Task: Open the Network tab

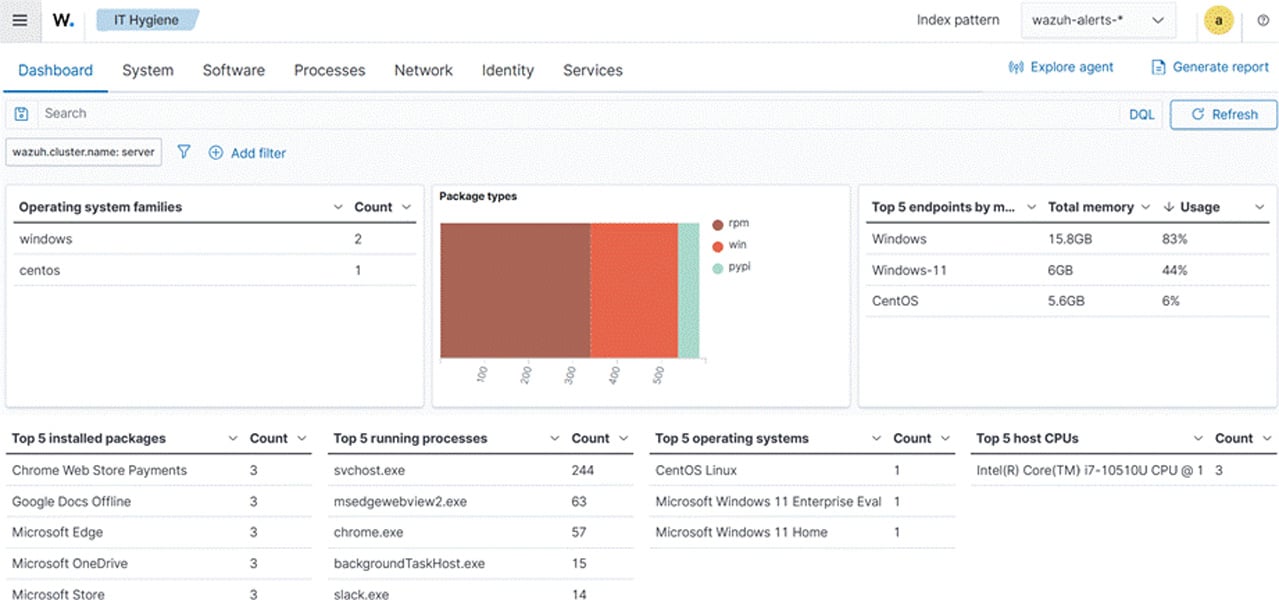Action: click(x=423, y=70)
